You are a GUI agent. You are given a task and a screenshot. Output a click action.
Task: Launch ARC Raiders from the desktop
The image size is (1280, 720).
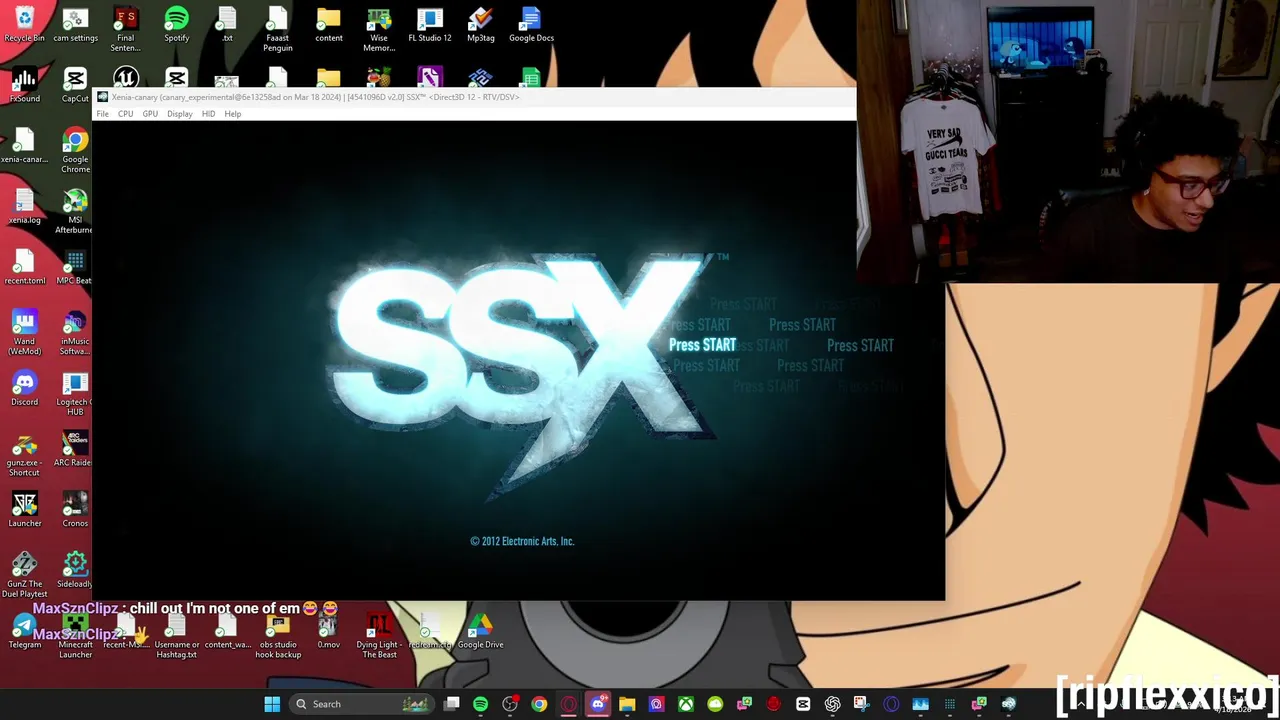(x=75, y=449)
